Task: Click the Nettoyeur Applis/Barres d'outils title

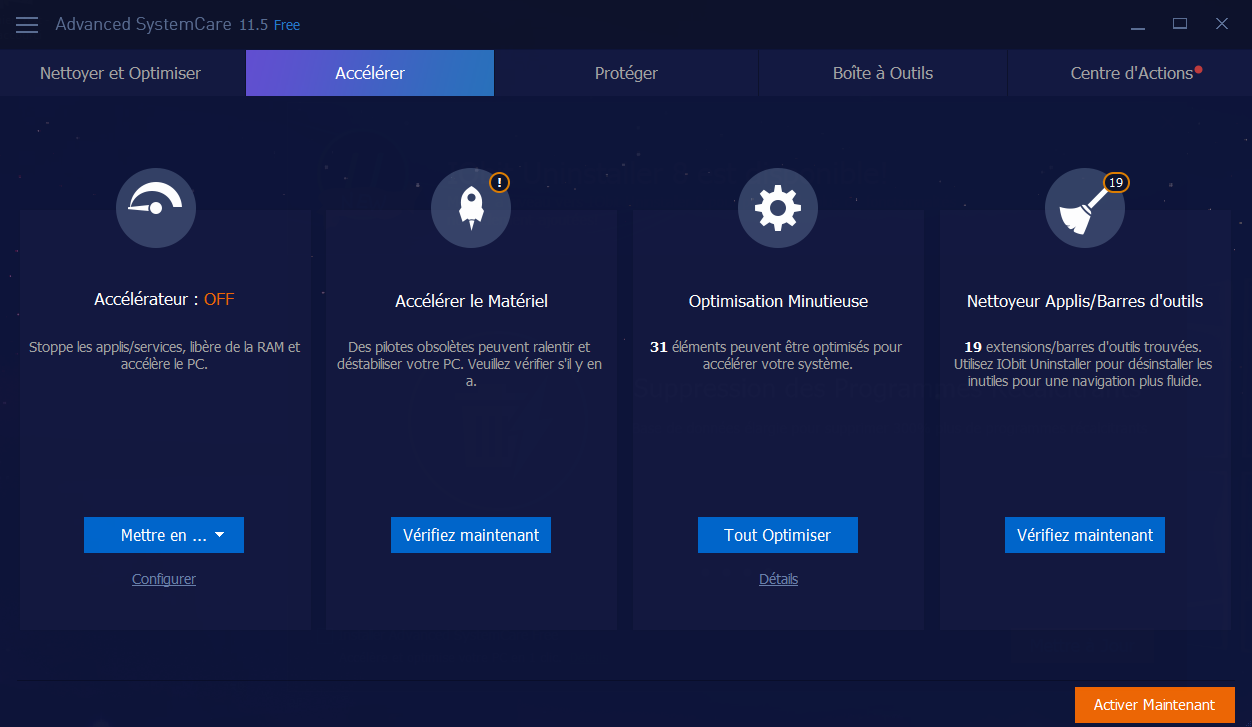Action: pos(1085,301)
